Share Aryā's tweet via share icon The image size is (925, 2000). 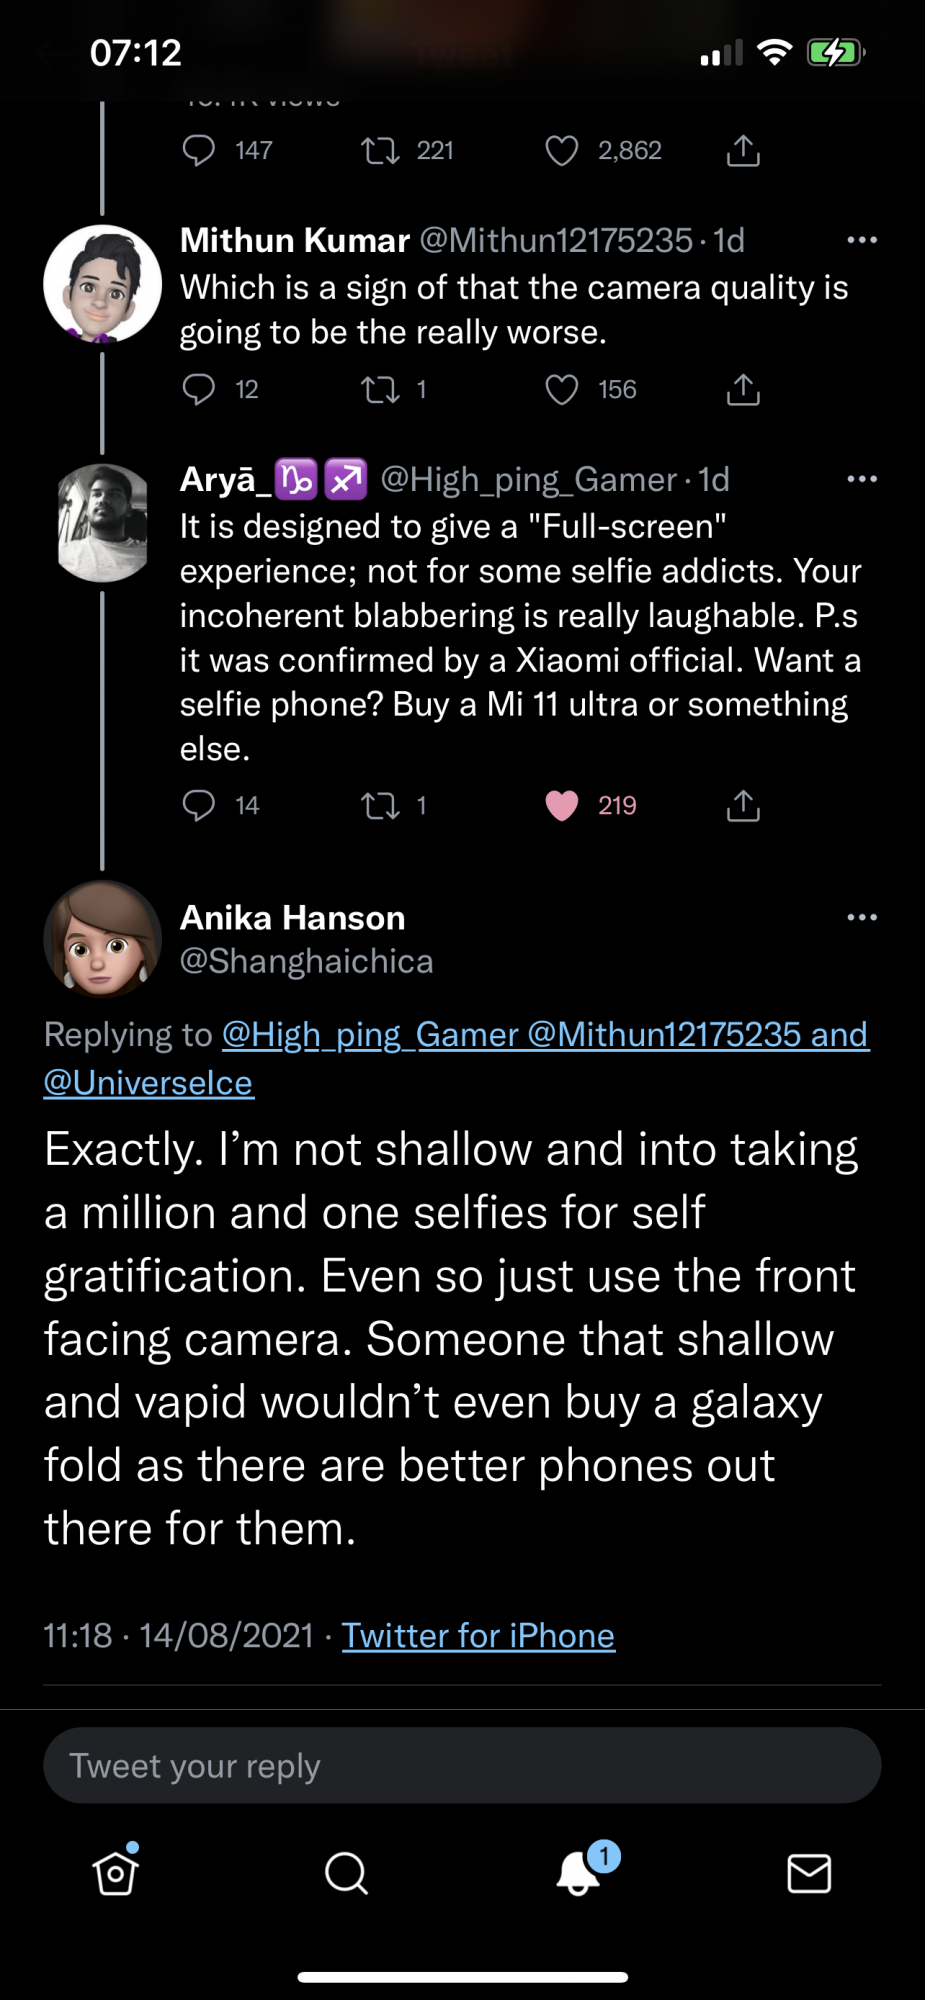click(743, 805)
